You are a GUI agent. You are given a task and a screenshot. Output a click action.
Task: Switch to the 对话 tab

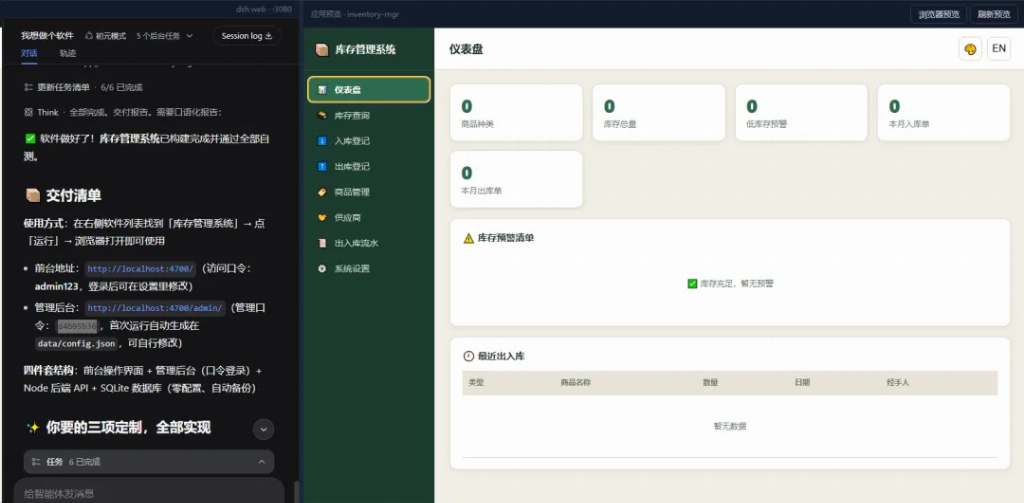(29, 53)
